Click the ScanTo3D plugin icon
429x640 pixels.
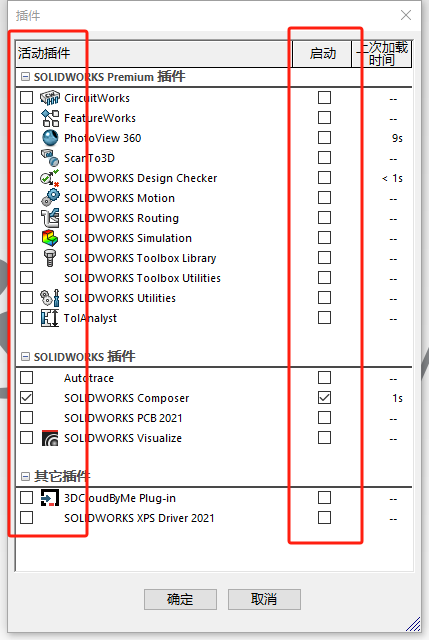pyautogui.click(x=50, y=158)
